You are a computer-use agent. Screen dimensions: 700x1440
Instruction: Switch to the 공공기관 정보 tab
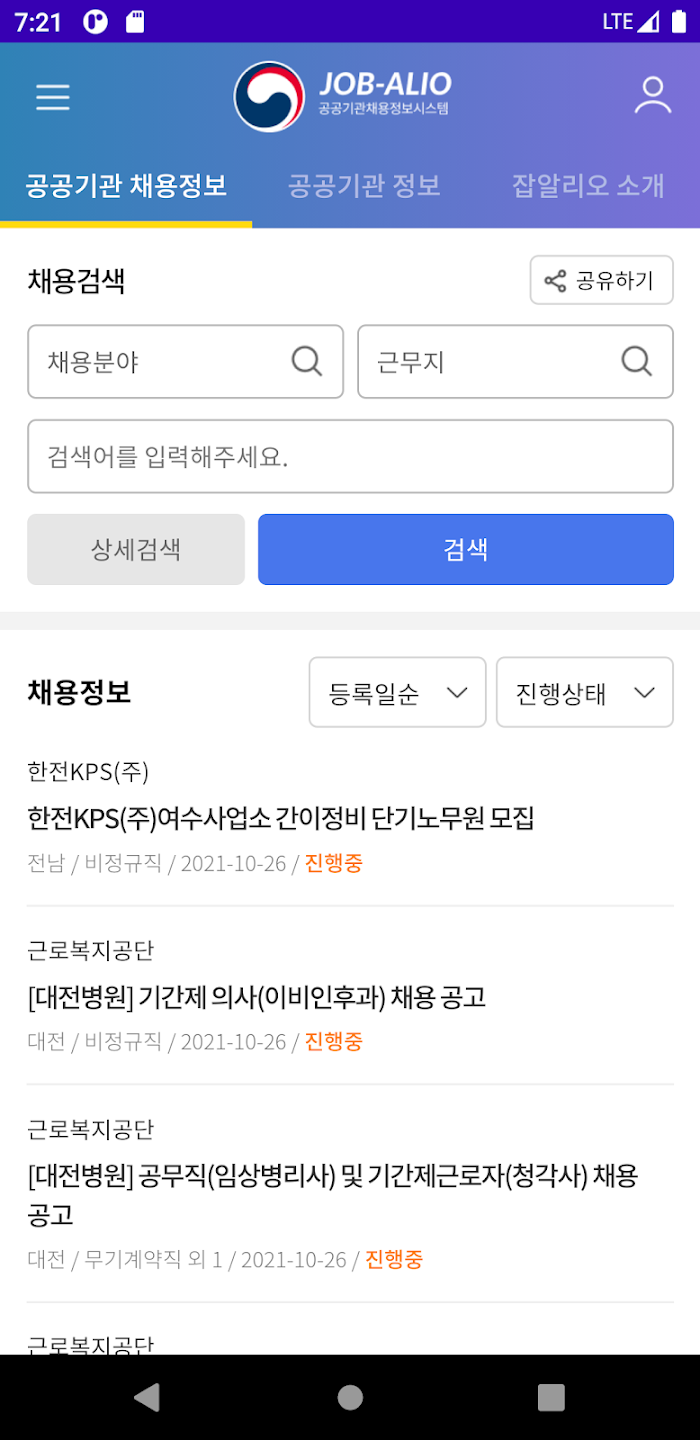click(x=364, y=185)
